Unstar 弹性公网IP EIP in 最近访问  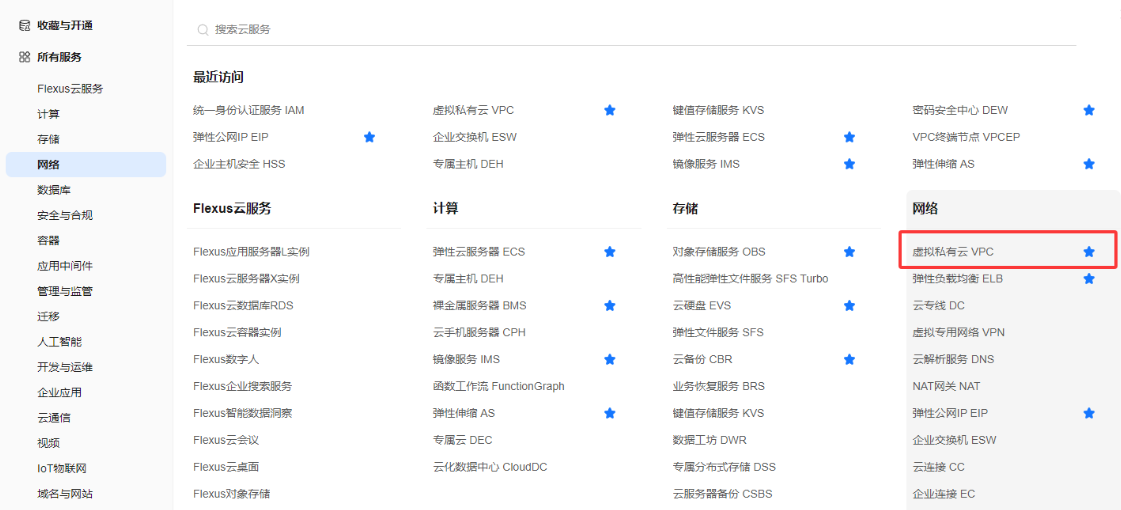tap(370, 137)
